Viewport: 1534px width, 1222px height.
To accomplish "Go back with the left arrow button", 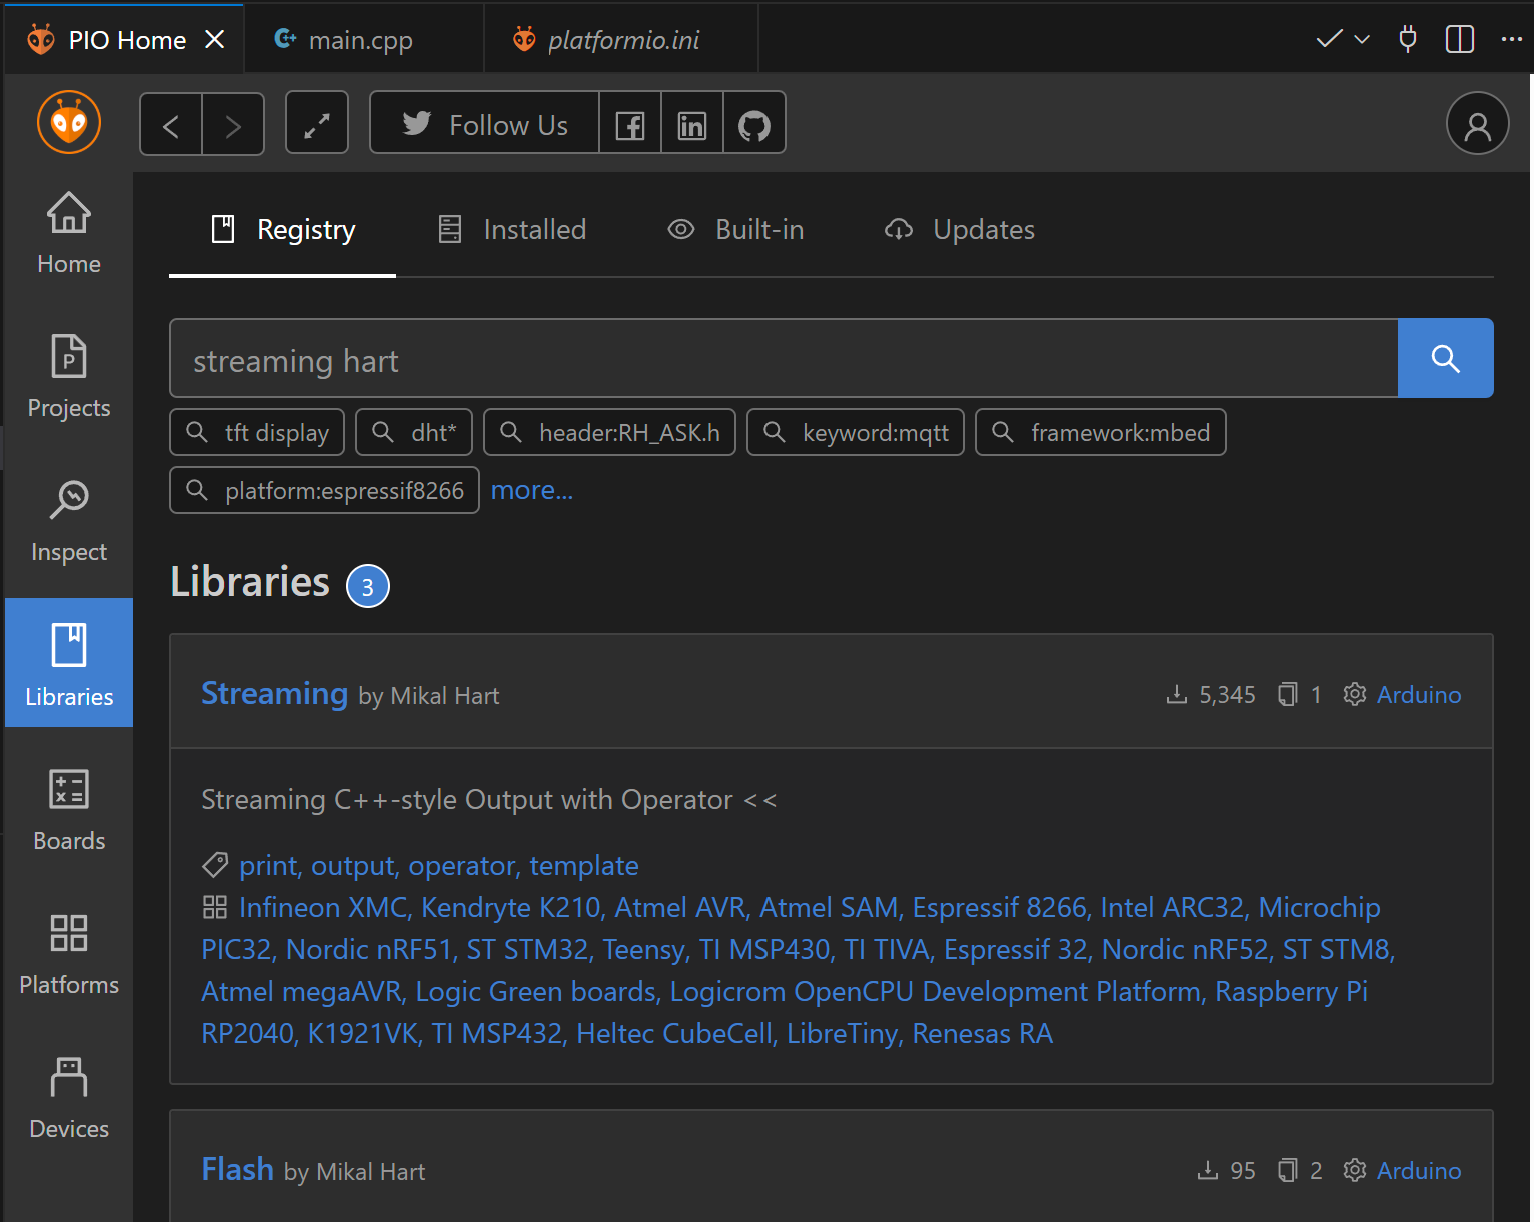I will (x=171, y=124).
